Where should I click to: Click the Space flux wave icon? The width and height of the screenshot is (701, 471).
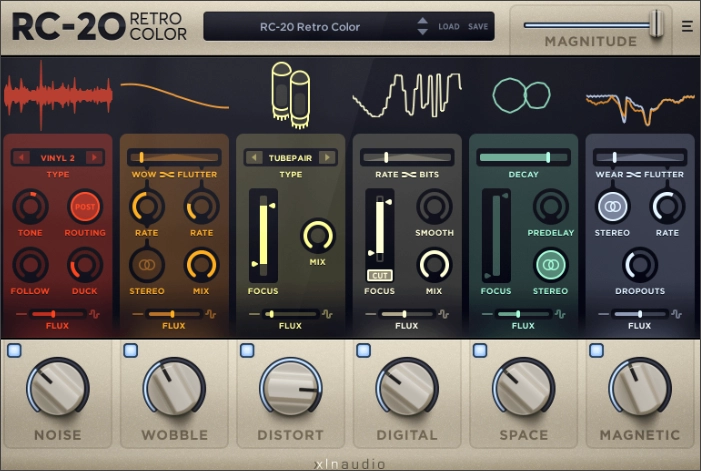(x=560, y=314)
